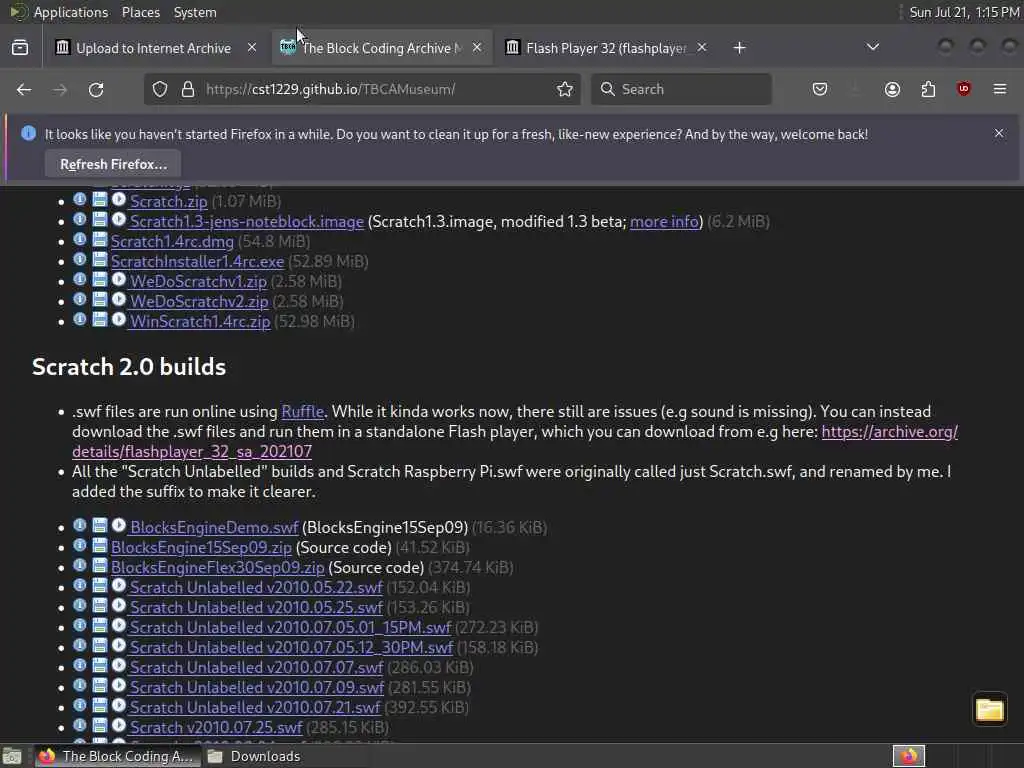The height and width of the screenshot is (768, 1024).
Task: Open Scratch Unlabelled v2010.07.09.swf link
Action: (x=257, y=687)
